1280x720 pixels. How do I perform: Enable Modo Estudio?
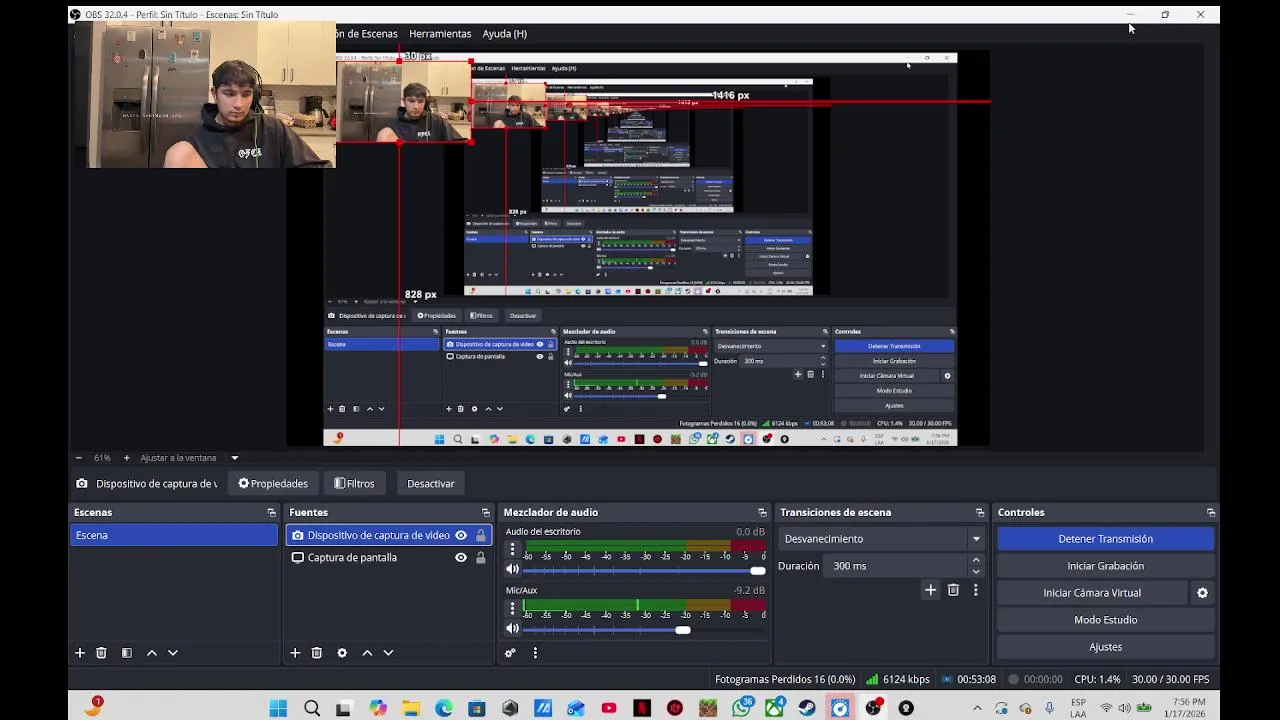click(x=1106, y=620)
